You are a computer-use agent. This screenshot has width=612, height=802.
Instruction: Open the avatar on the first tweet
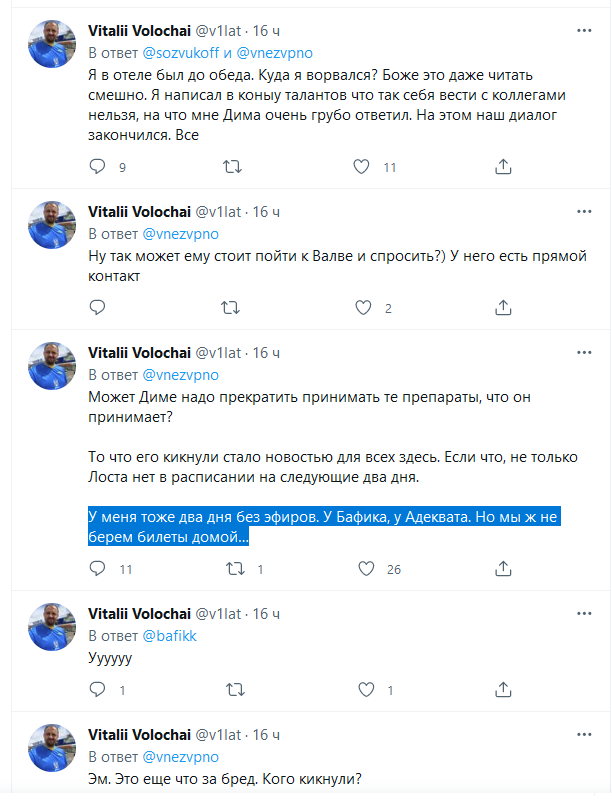click(52, 43)
